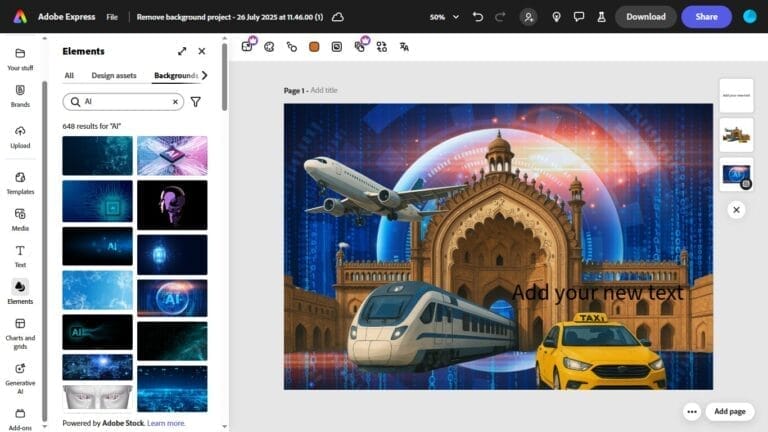This screenshot has height=432, width=768.
Task: Open the 50% zoom level dropdown
Action: pos(444,17)
